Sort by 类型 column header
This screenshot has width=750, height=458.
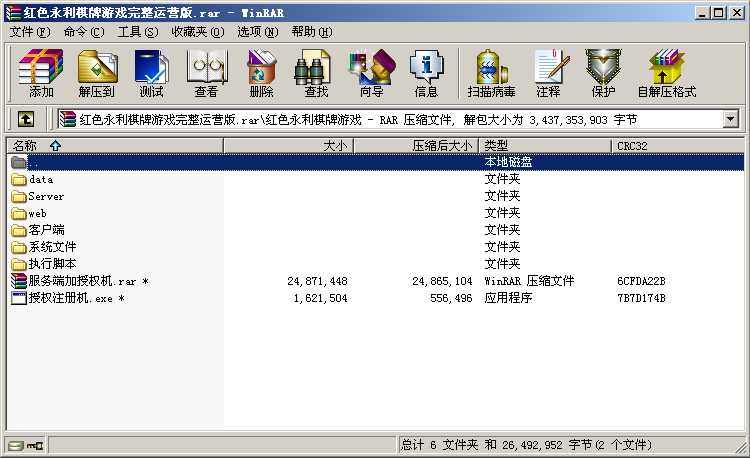[545, 145]
